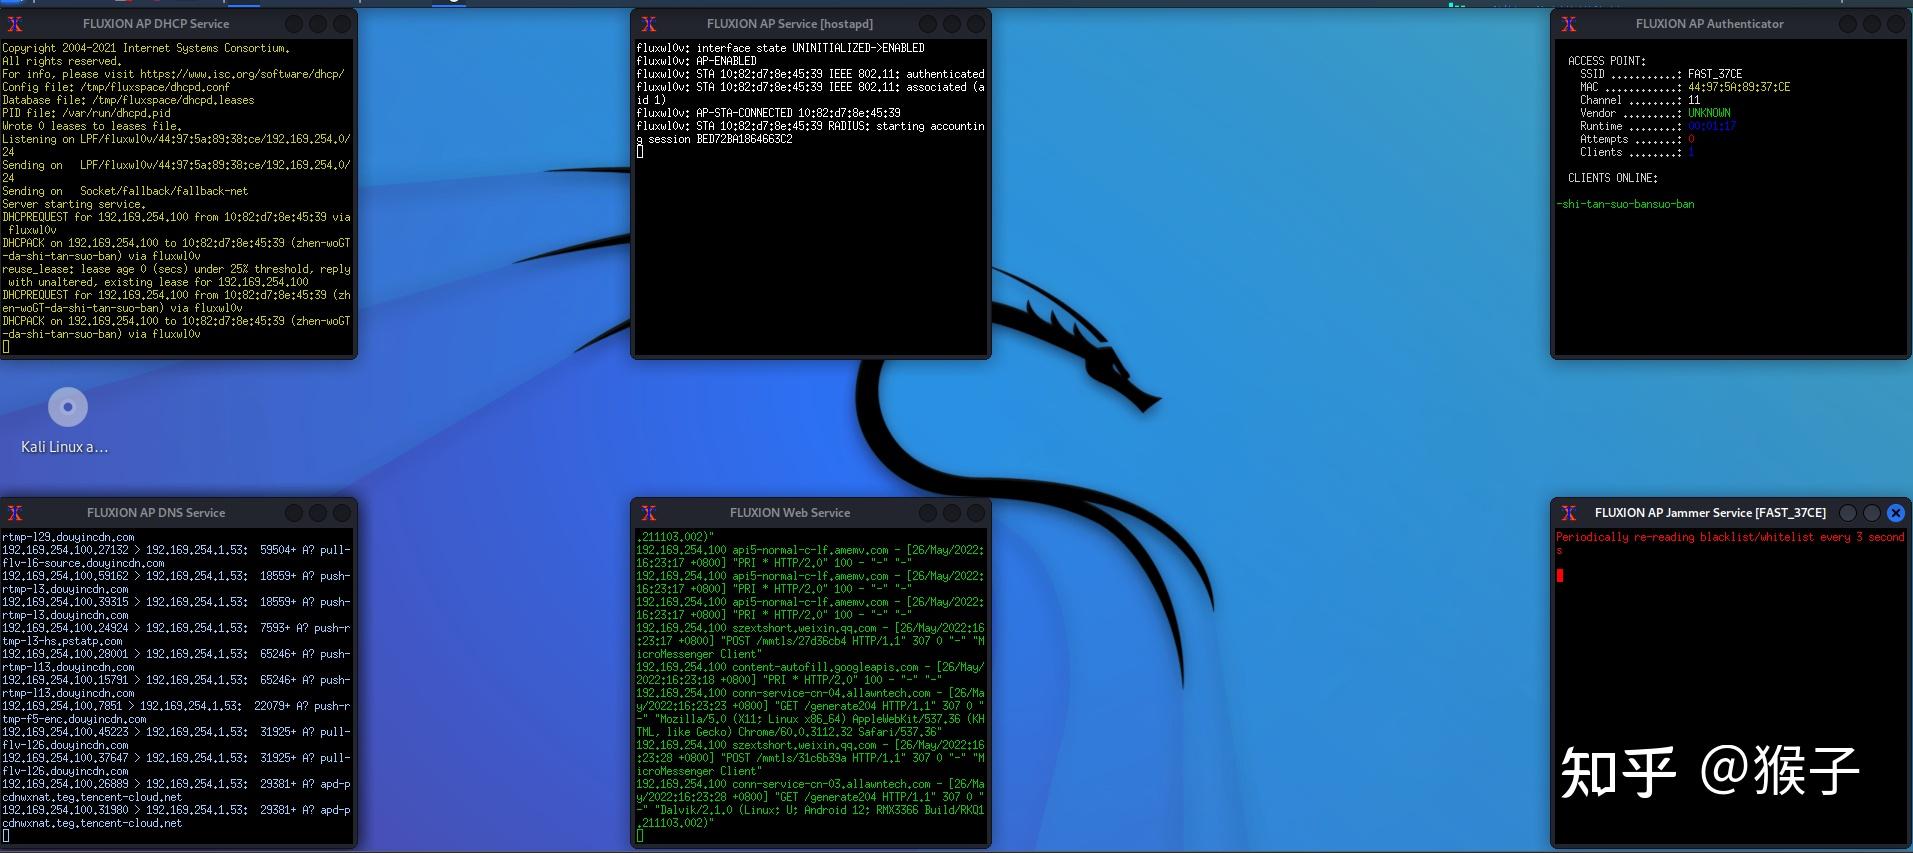Click the X icon in FLUXION AP DNS Service title bar
The width and height of the screenshot is (1913, 853).
pos(15,513)
